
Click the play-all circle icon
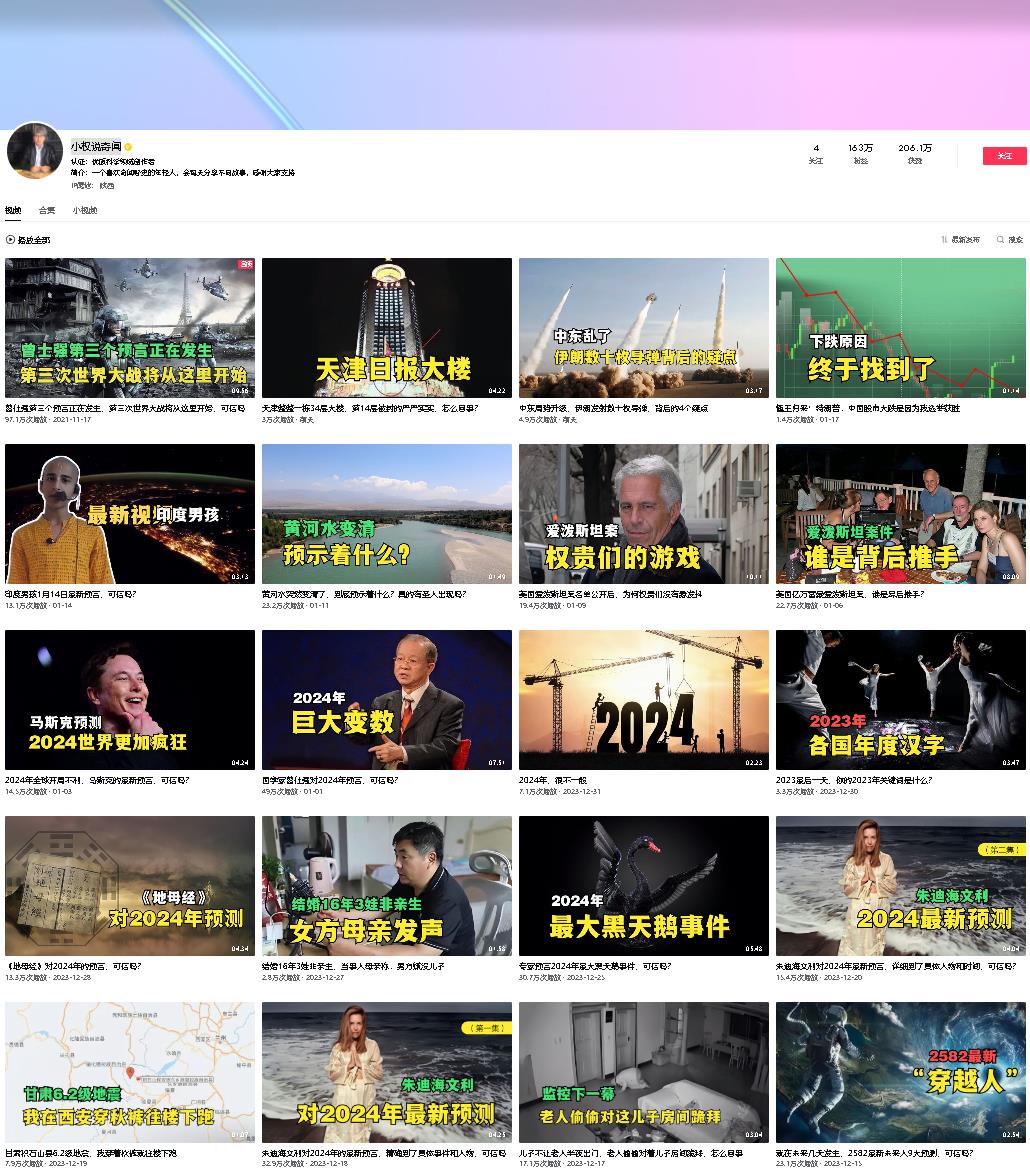coord(10,240)
